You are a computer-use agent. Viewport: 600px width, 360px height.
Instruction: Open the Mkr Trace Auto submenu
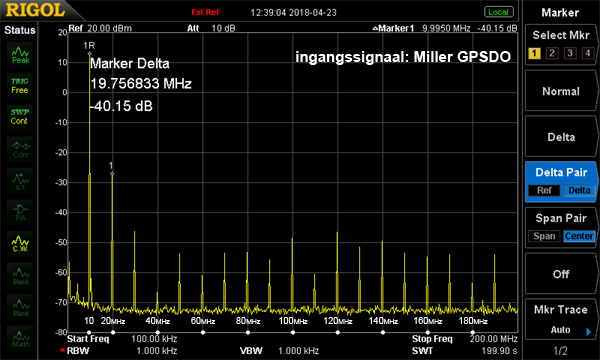561,319
